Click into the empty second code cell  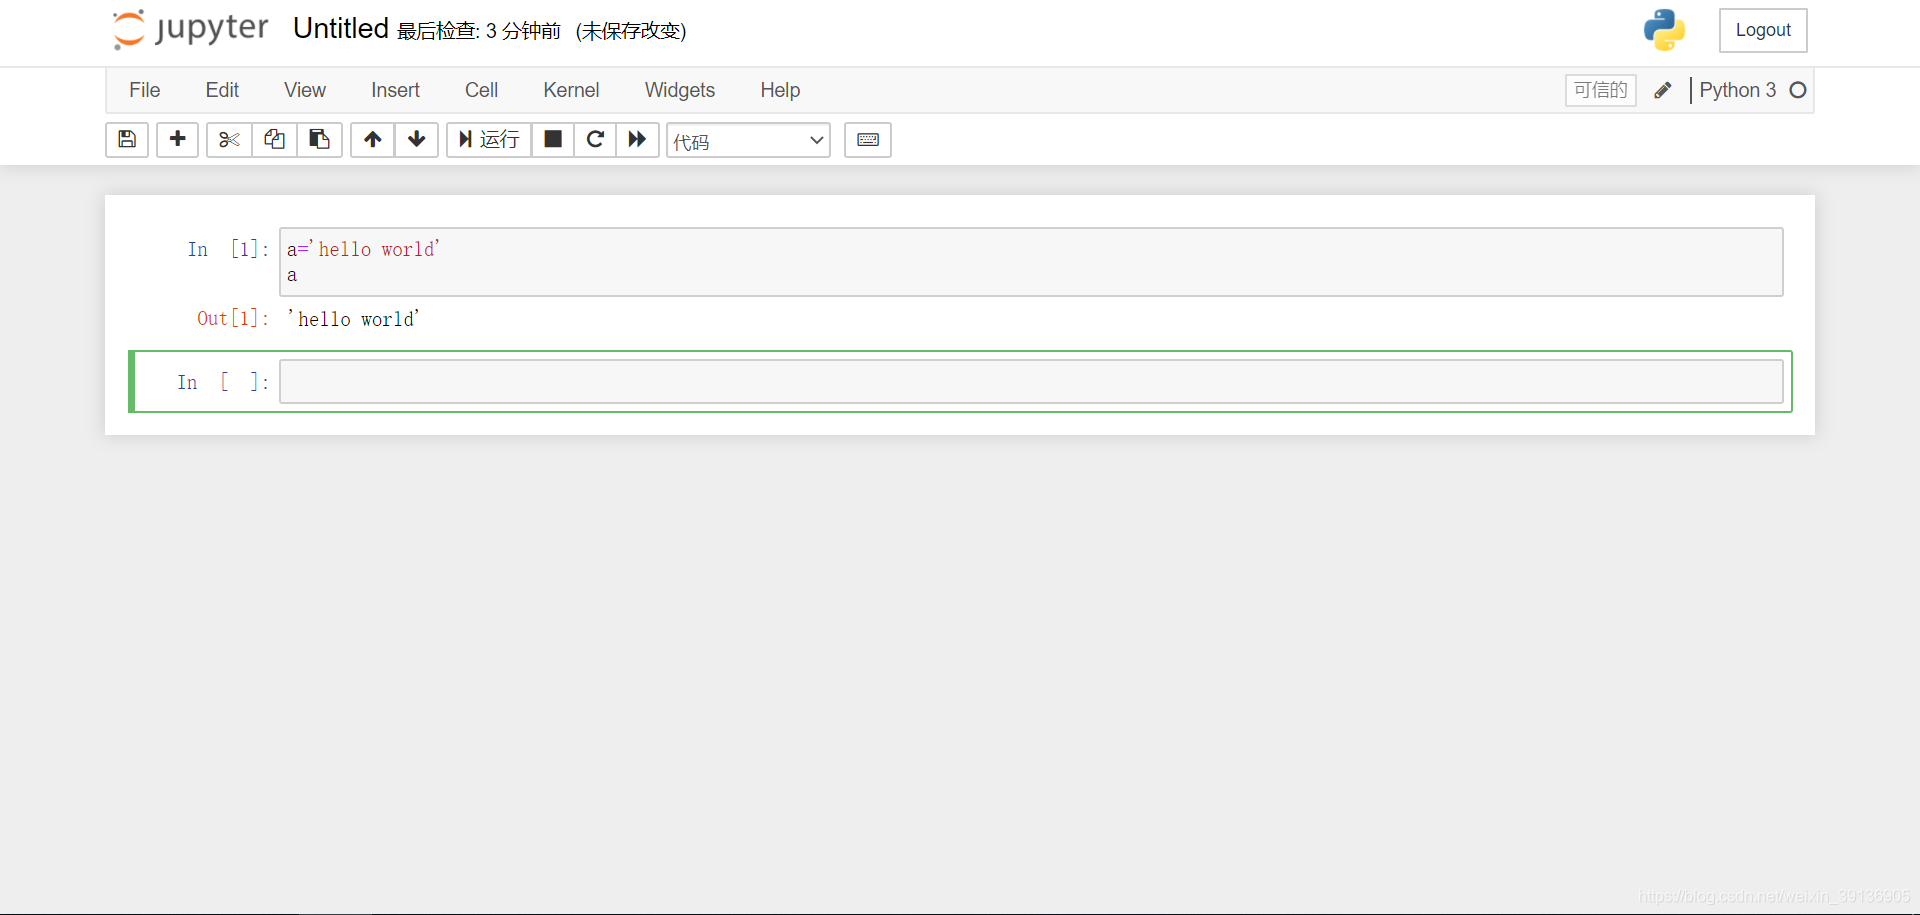(1031, 382)
